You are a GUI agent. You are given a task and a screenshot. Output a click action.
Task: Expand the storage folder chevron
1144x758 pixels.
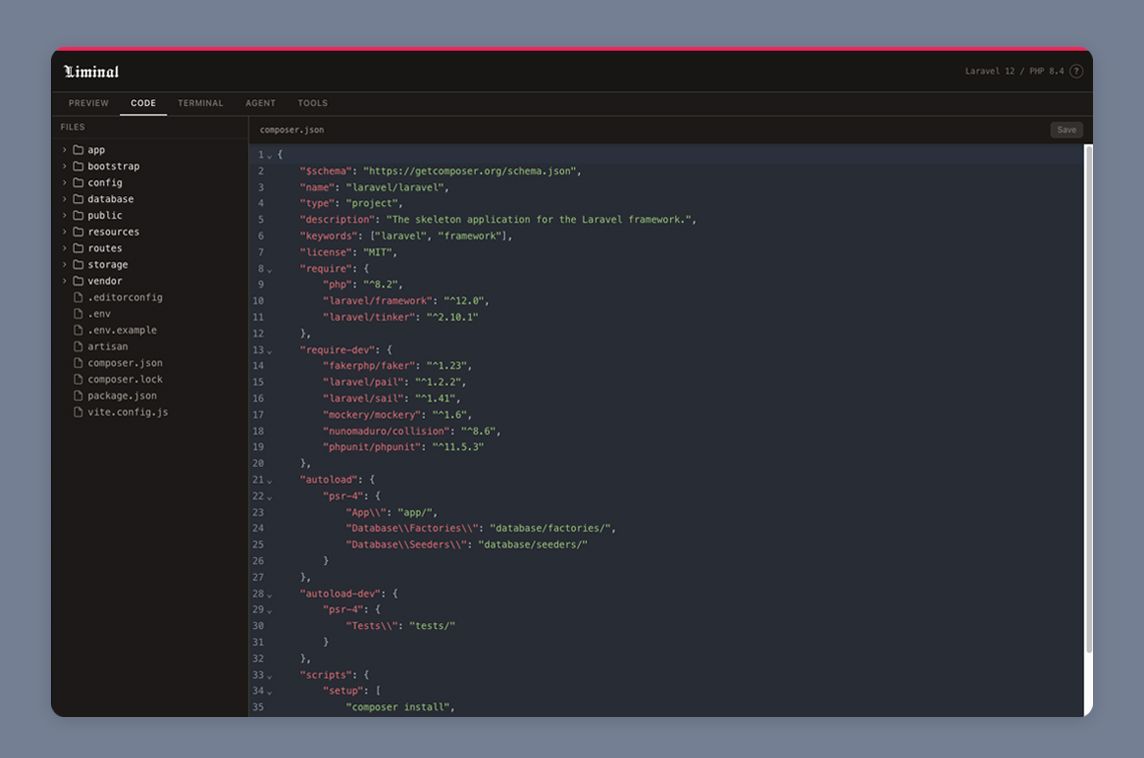(64, 264)
